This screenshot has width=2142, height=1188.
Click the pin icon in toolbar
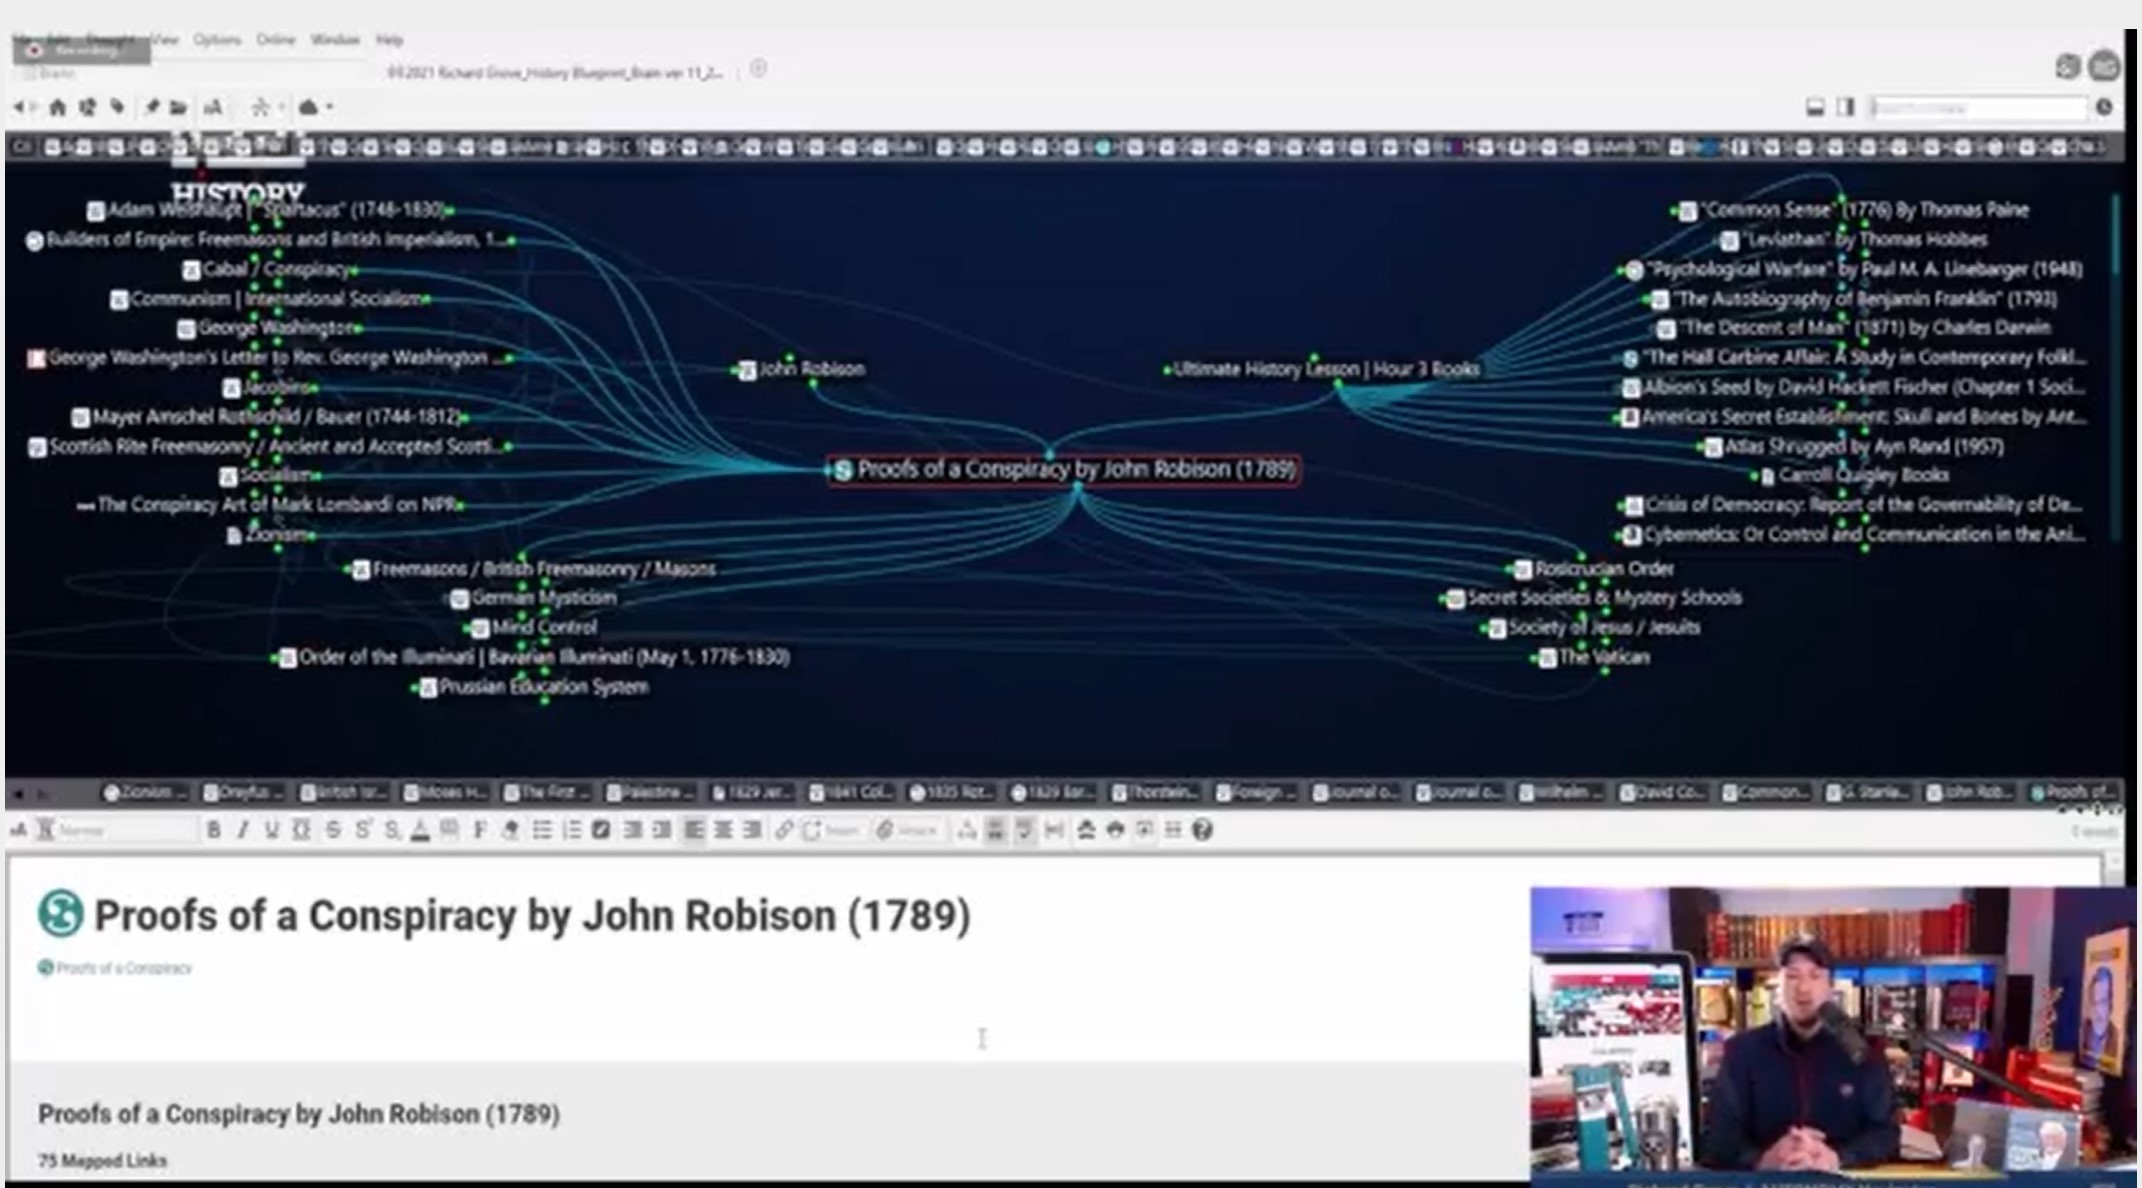(151, 107)
